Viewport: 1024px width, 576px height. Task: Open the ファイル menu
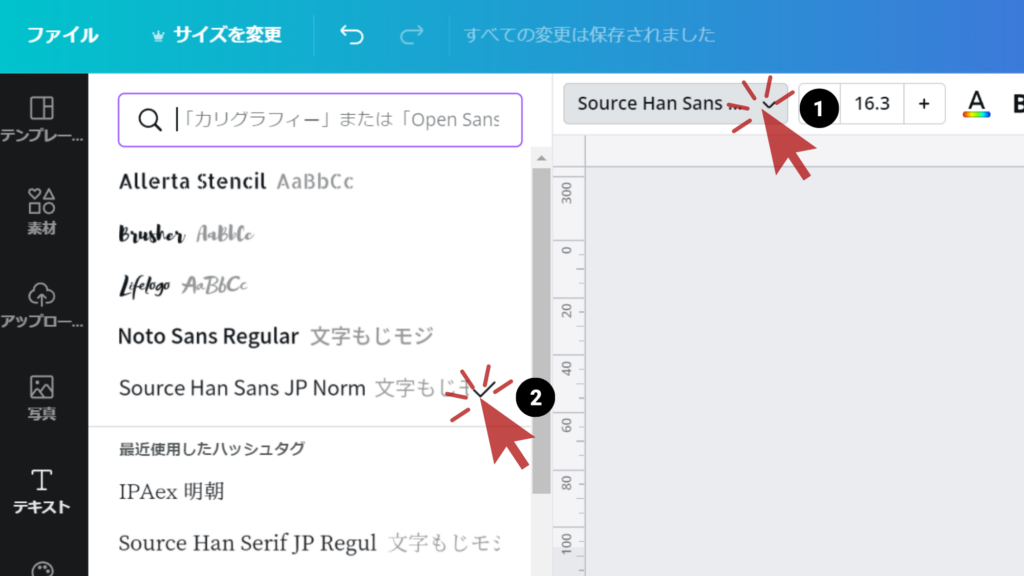(x=62, y=35)
